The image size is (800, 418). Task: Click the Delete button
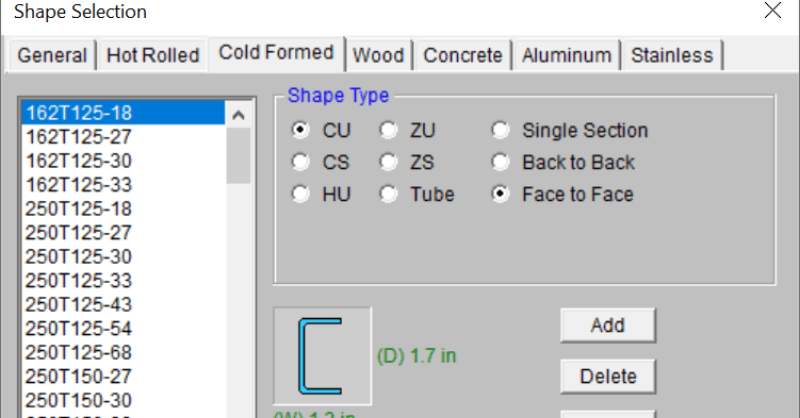607,376
